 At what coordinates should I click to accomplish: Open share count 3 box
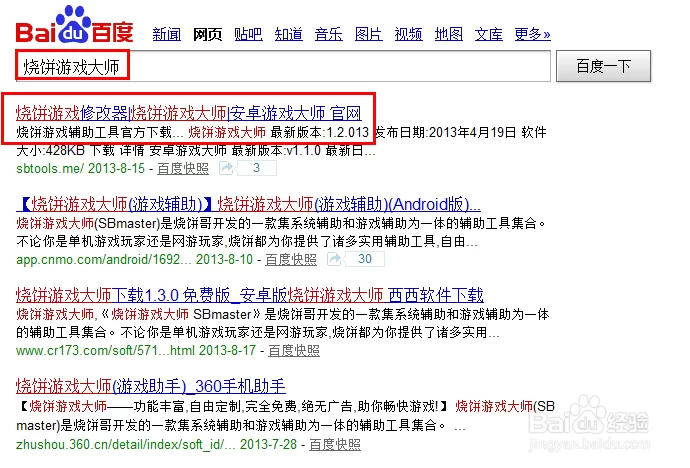tap(257, 168)
